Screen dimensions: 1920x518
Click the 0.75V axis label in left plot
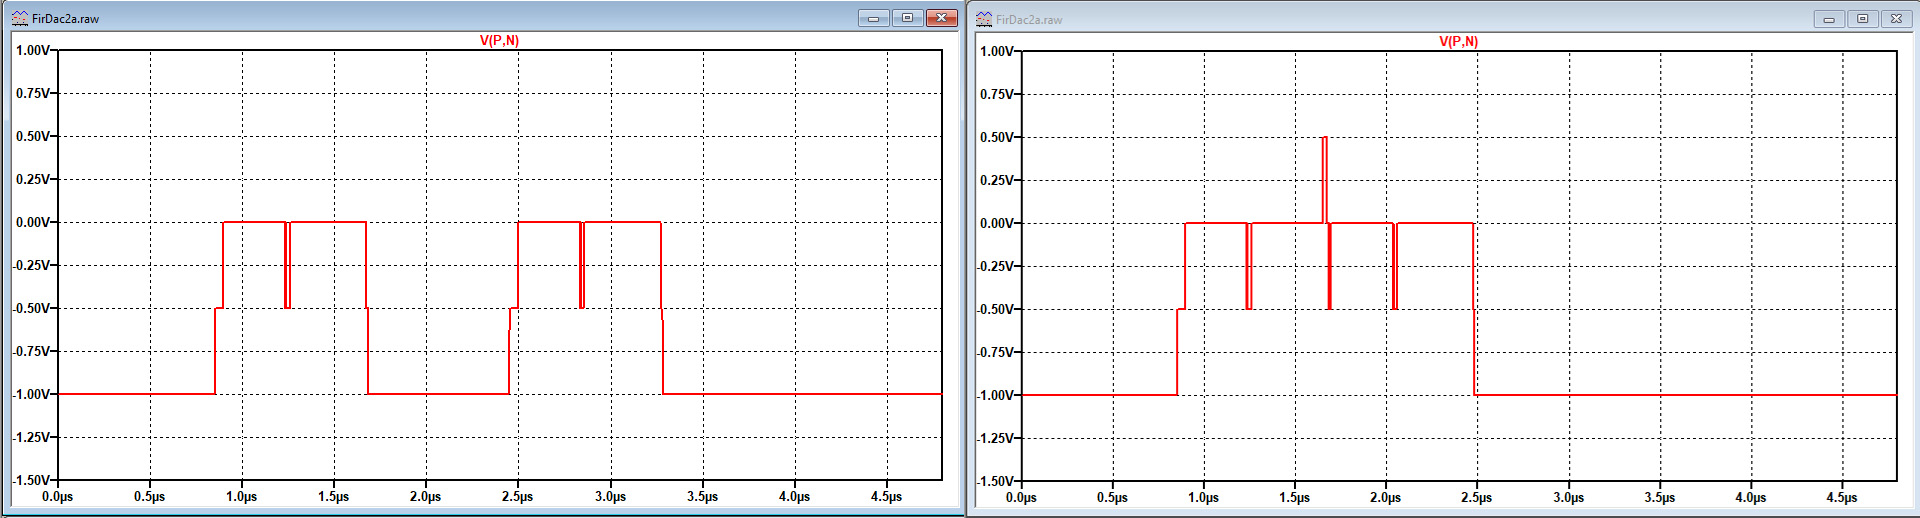[32, 93]
